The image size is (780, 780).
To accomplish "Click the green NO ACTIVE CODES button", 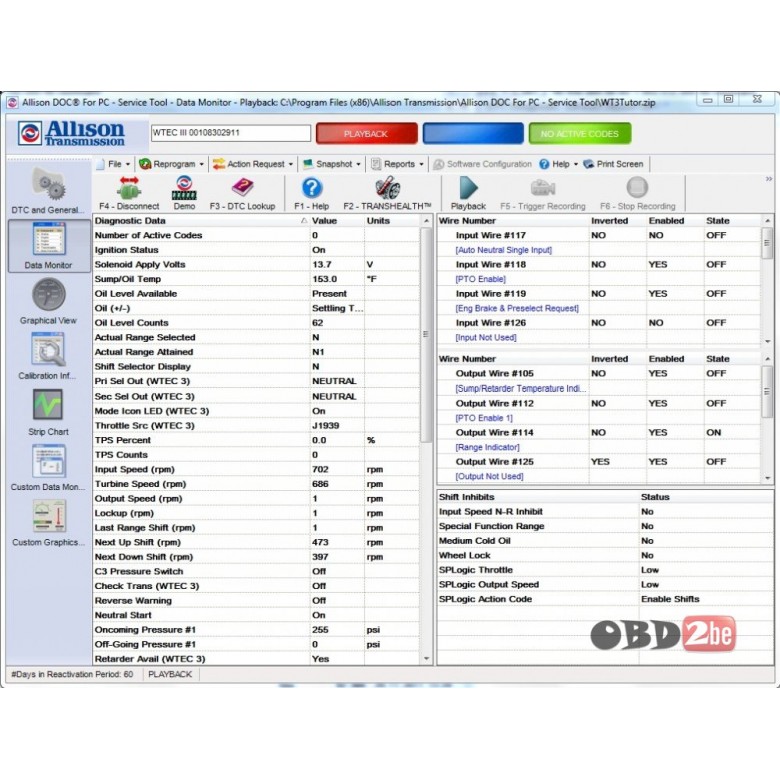I will click(x=580, y=133).
